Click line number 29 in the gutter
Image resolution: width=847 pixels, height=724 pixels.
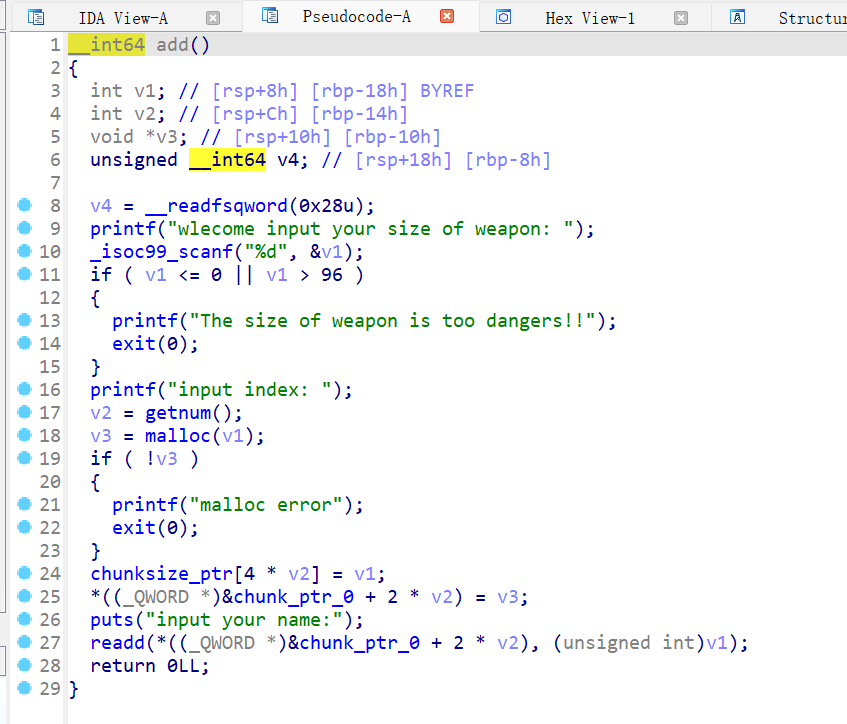(50, 688)
